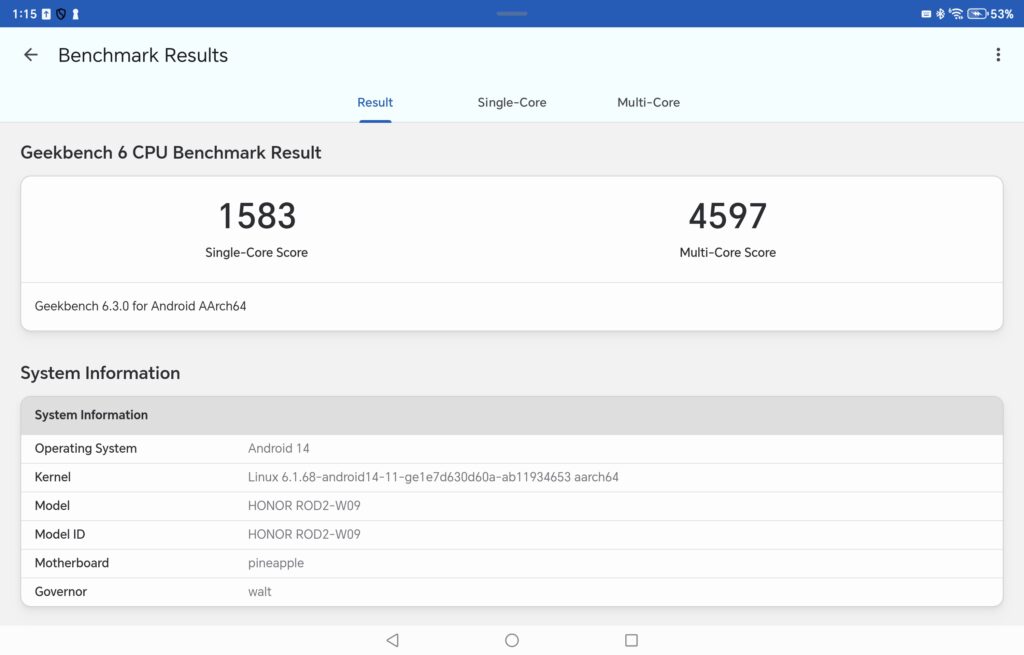The height and width of the screenshot is (655, 1024).
Task: Open the three-dot overflow menu
Action: pyautogui.click(x=997, y=55)
